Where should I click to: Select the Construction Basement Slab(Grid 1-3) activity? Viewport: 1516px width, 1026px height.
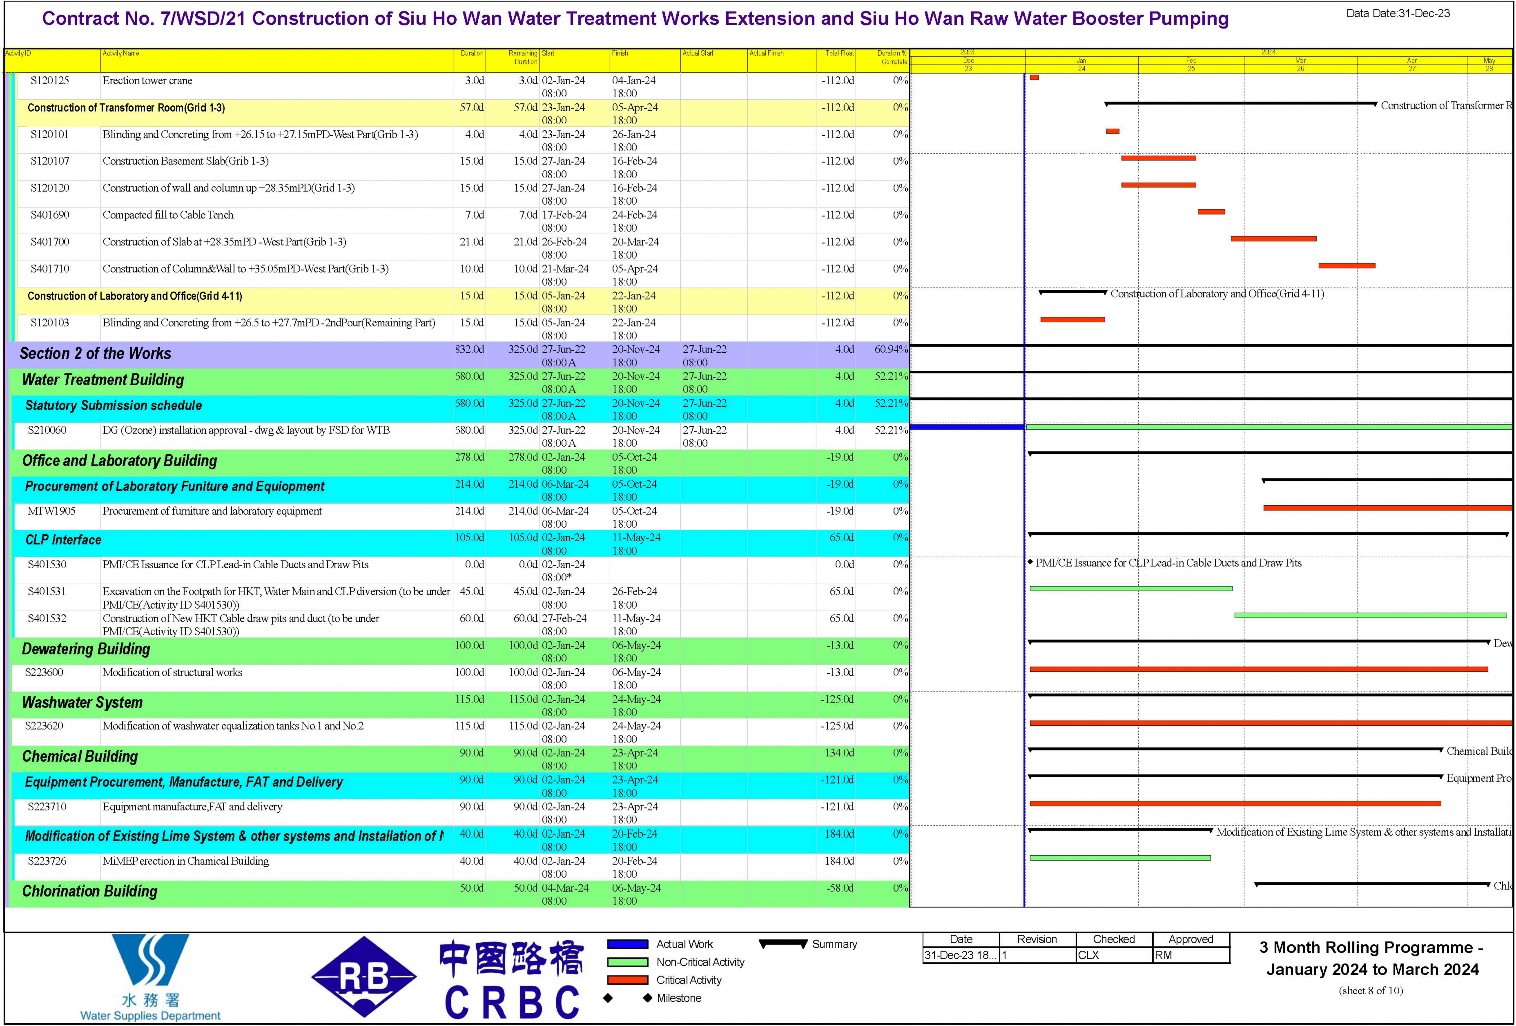coord(185,161)
